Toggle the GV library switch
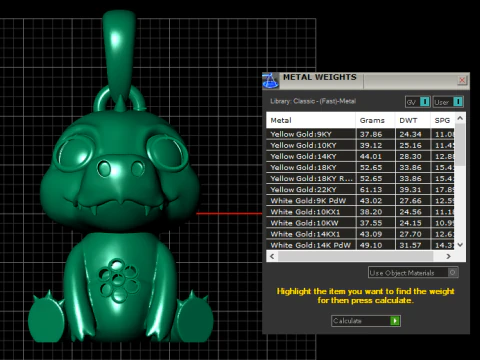The image size is (480, 360). click(418, 102)
